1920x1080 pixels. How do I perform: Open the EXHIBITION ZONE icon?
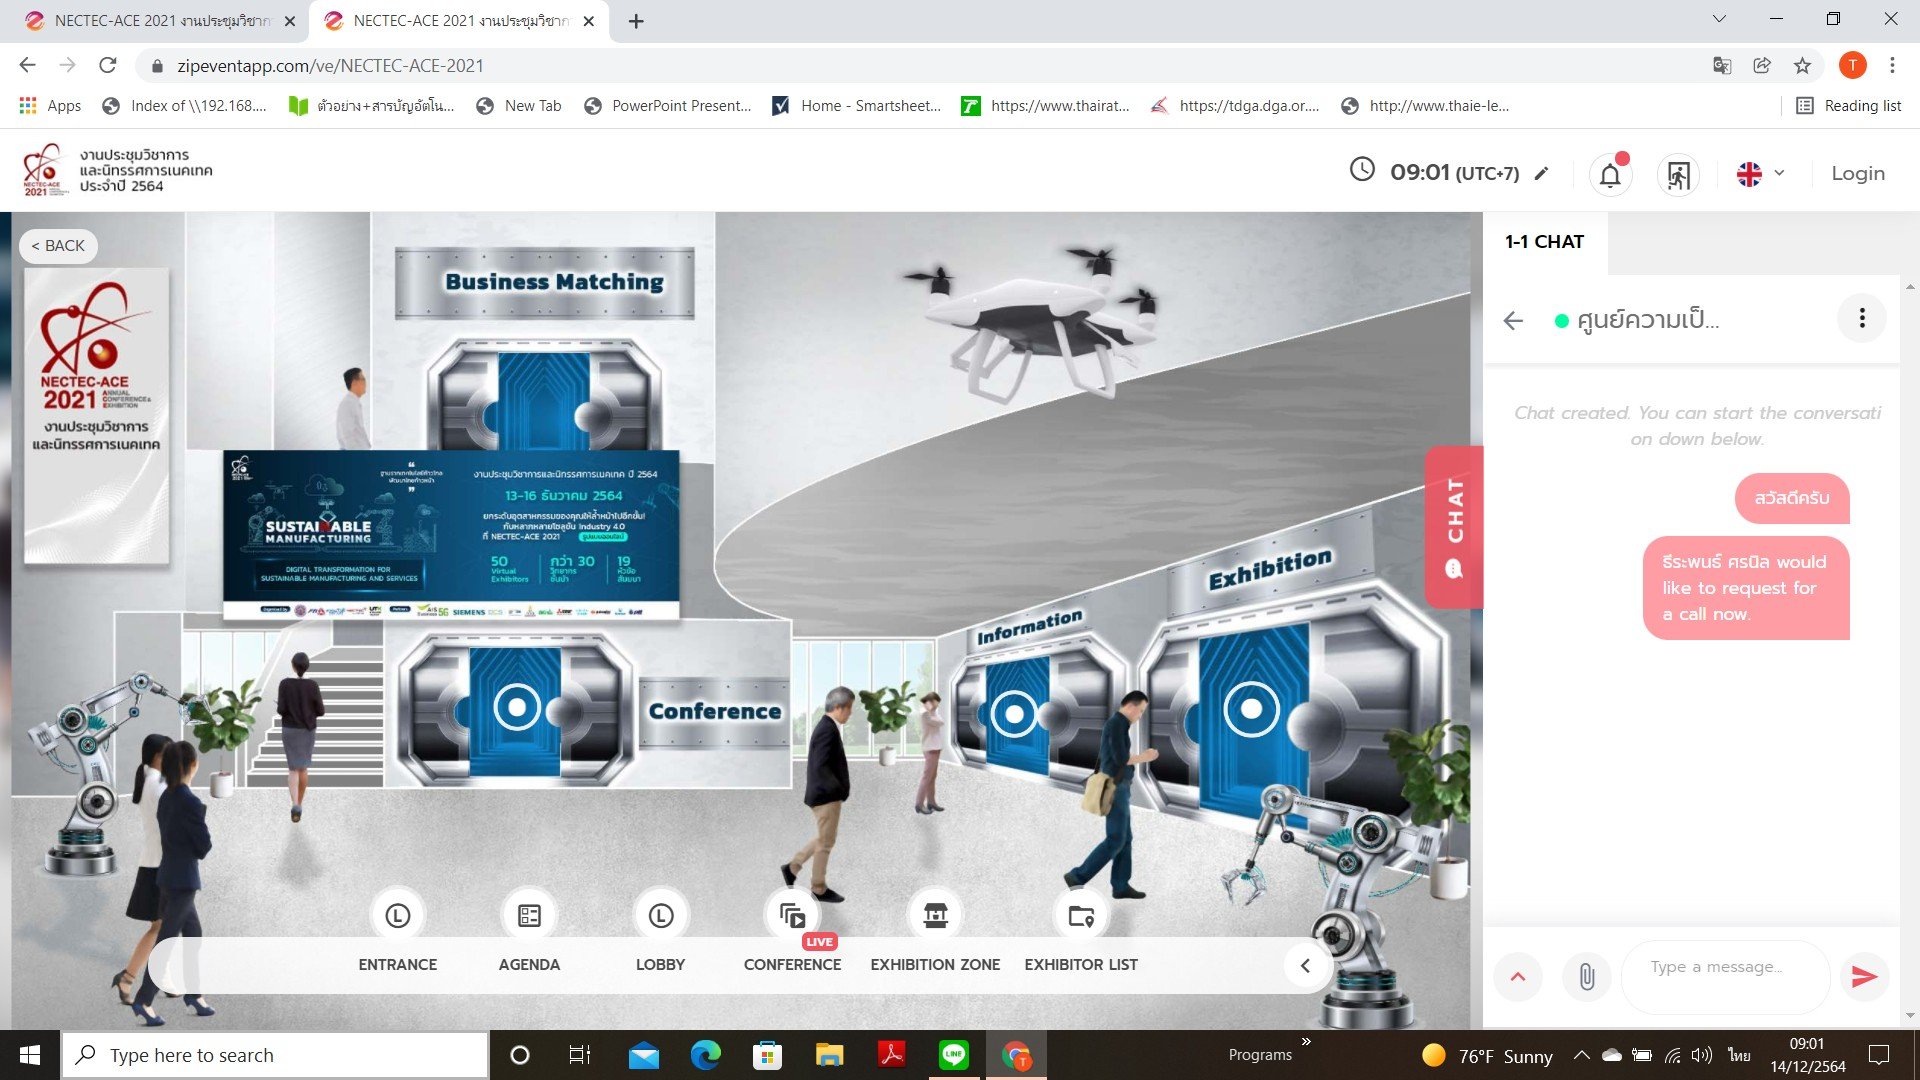pyautogui.click(x=935, y=915)
